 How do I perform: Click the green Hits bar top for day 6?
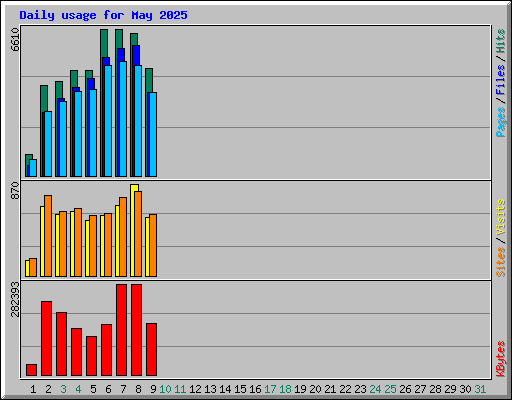(104, 43)
